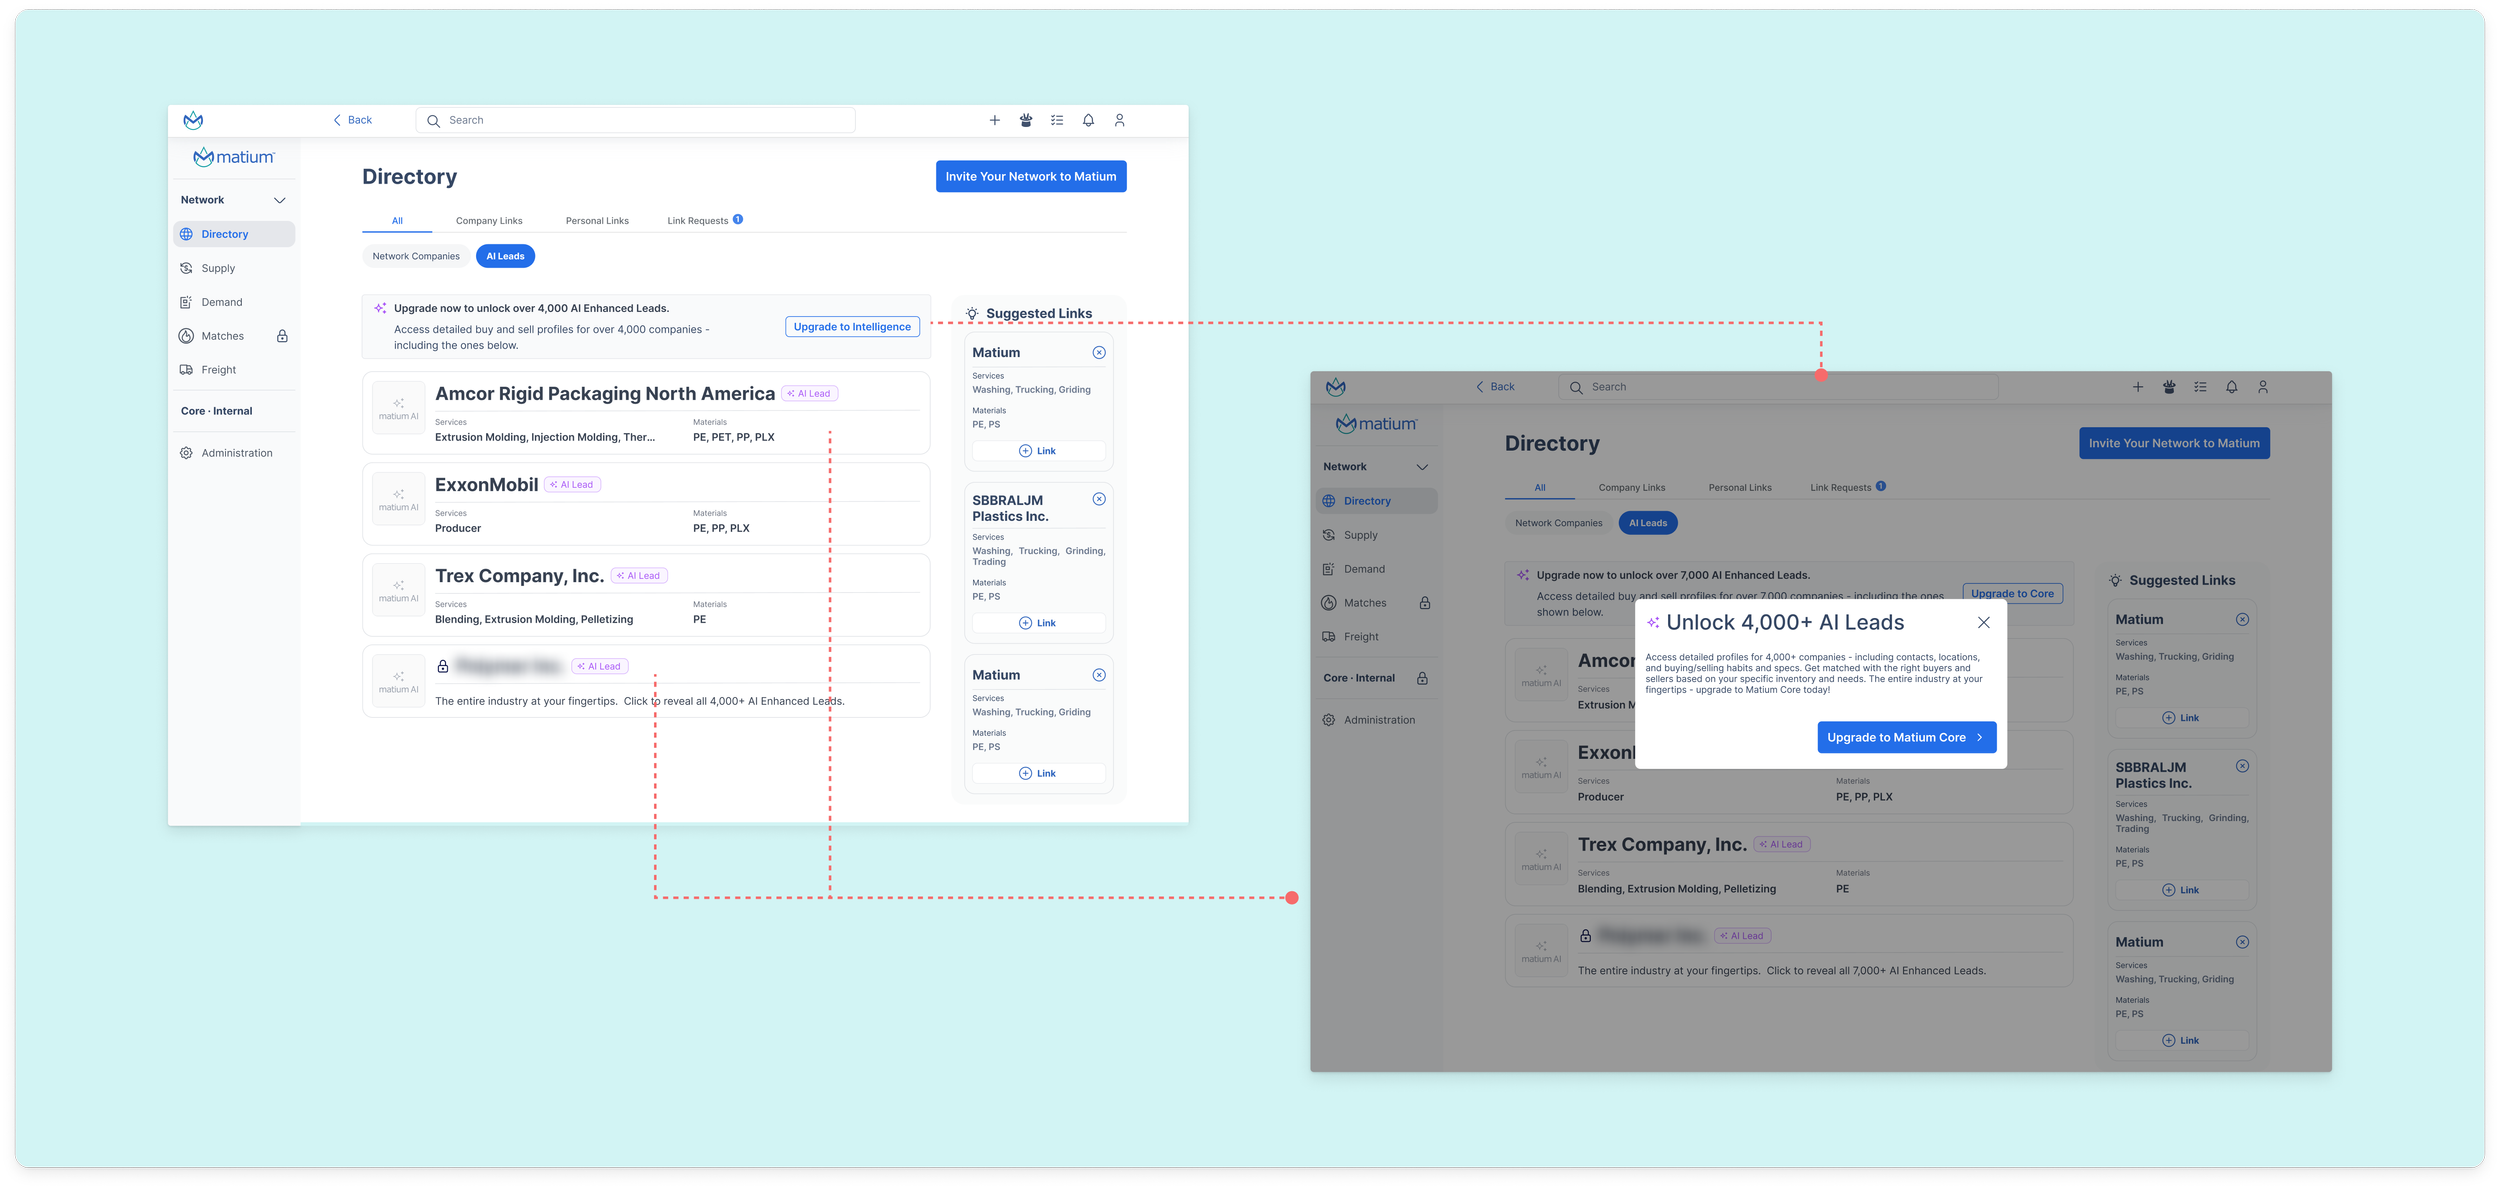
Task: Collapse Network chevron in right screen sidebar
Action: pyautogui.click(x=1421, y=467)
